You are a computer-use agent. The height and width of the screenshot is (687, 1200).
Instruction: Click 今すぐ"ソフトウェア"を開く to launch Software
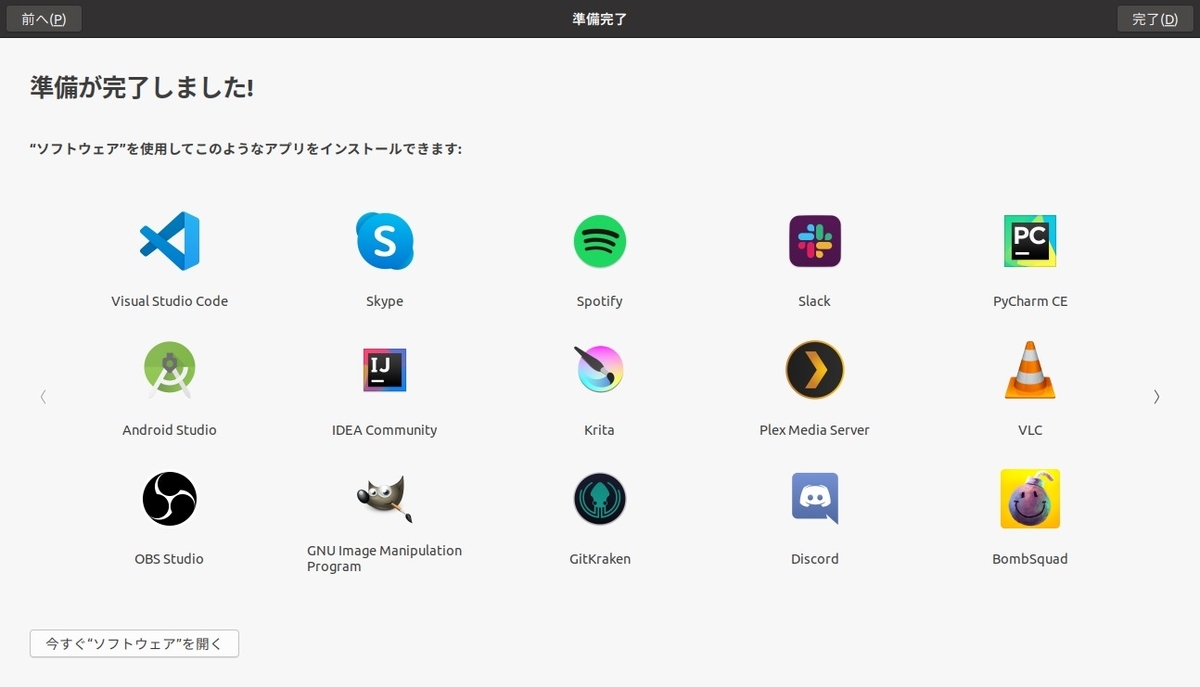(134, 643)
